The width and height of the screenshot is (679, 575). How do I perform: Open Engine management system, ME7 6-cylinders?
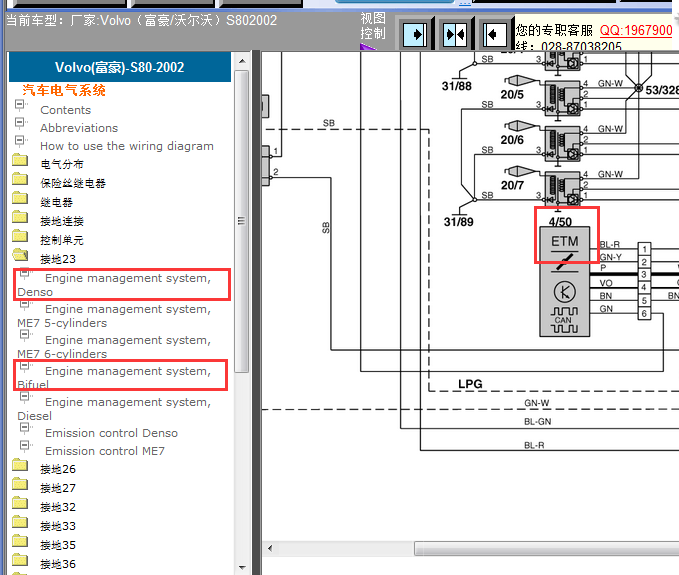tap(114, 347)
